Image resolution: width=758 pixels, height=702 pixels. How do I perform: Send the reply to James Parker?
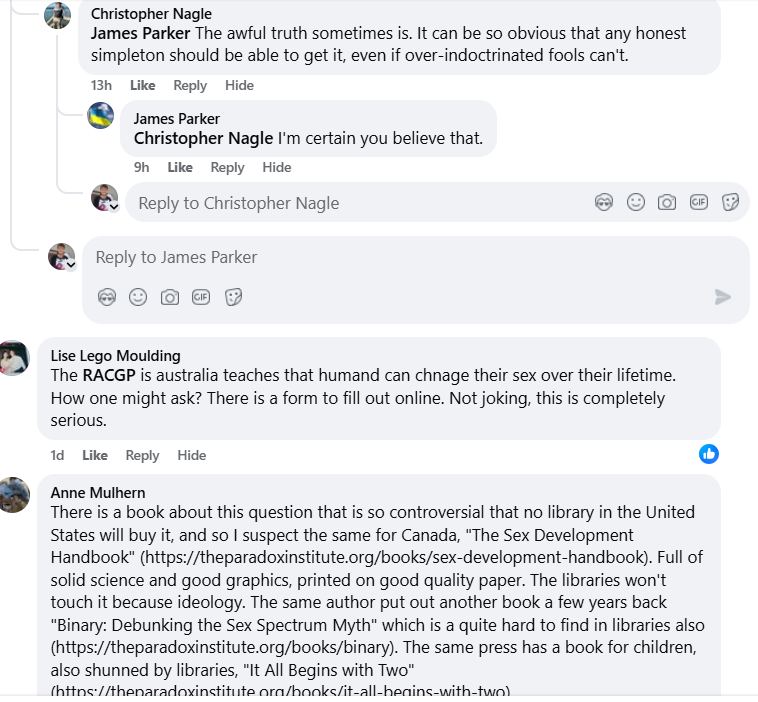[722, 297]
